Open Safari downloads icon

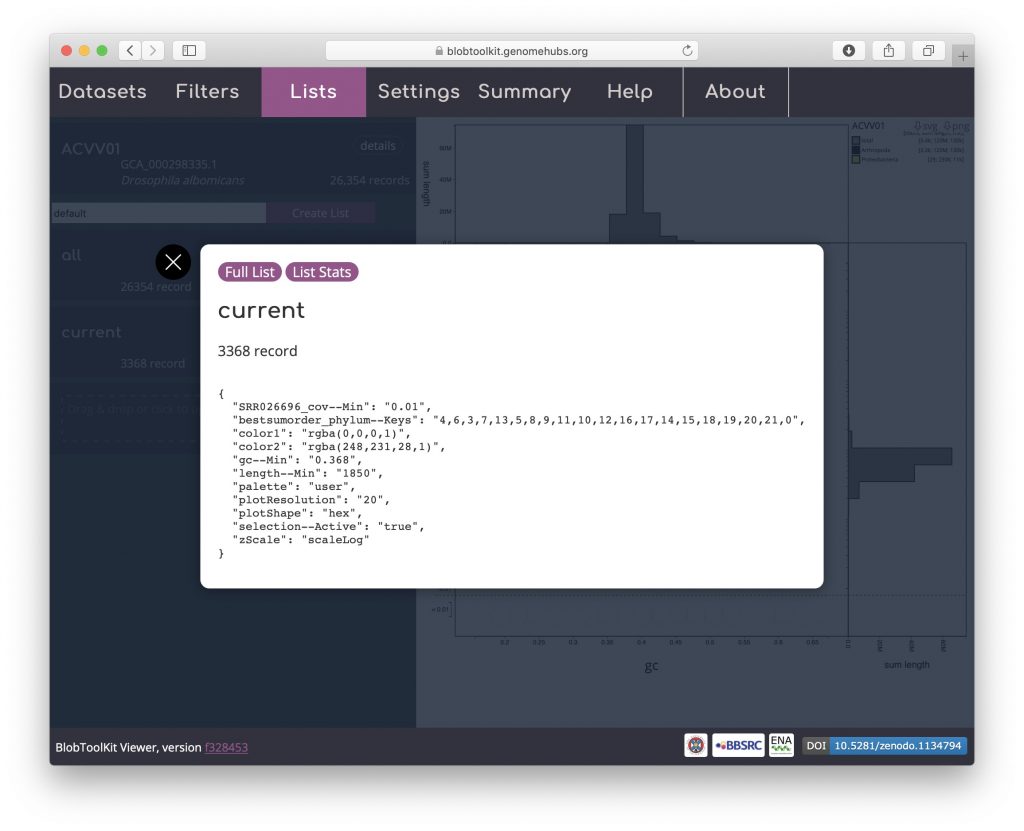coord(849,50)
